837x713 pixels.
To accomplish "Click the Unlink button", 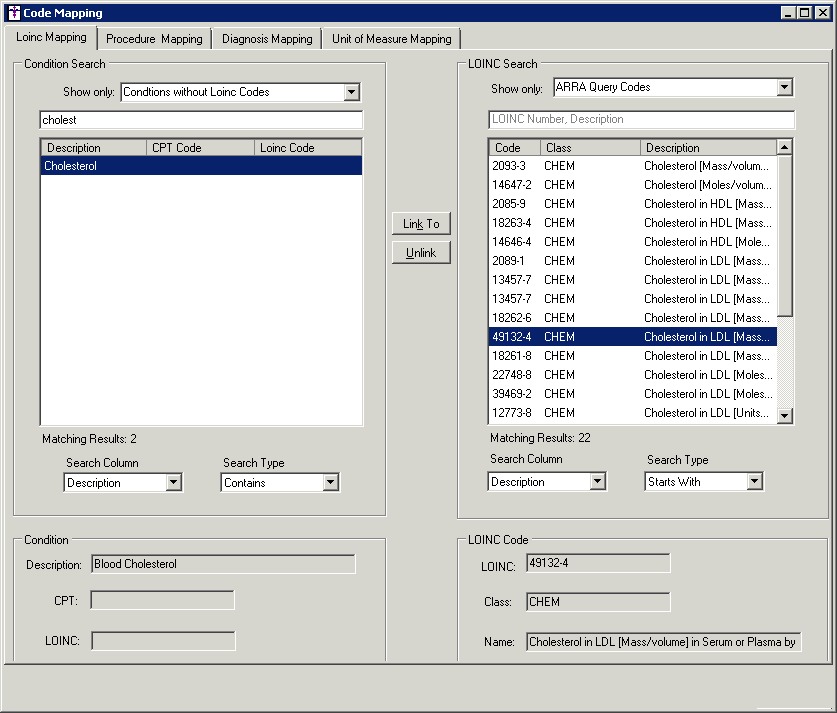I will 421,252.
